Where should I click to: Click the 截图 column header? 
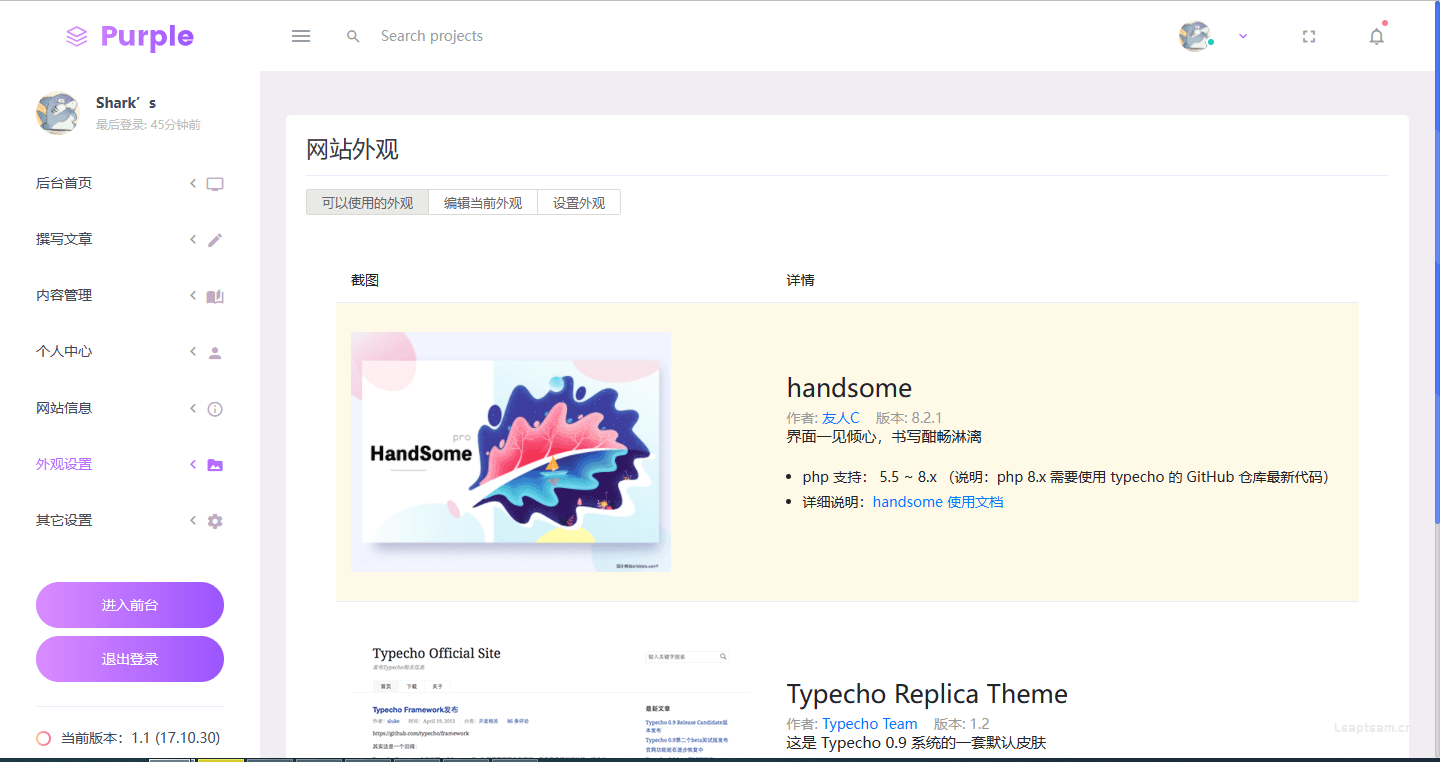coord(365,280)
